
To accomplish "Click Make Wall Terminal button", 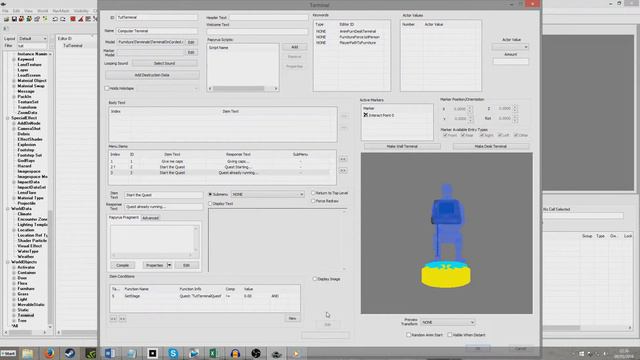I will point(402,146).
